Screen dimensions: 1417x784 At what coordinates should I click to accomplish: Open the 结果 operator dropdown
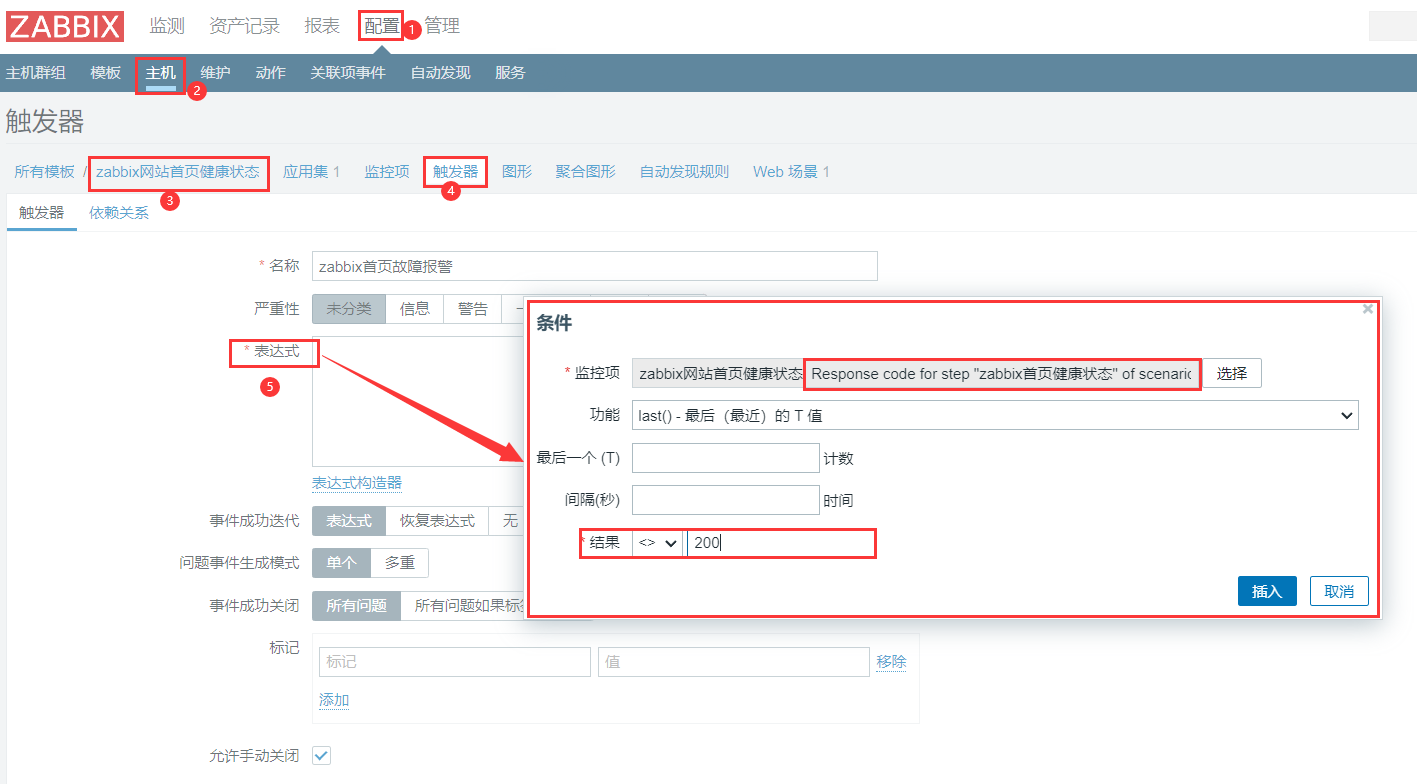pyautogui.click(x=658, y=542)
